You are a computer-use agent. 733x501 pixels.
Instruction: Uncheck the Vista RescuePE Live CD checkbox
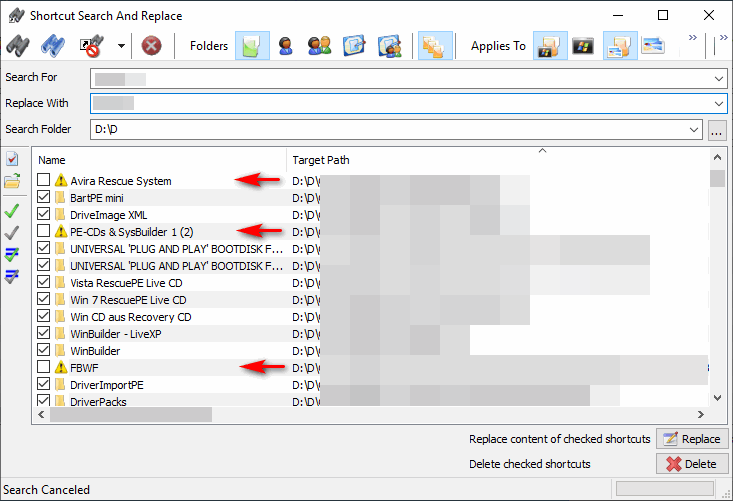pyautogui.click(x=43, y=281)
